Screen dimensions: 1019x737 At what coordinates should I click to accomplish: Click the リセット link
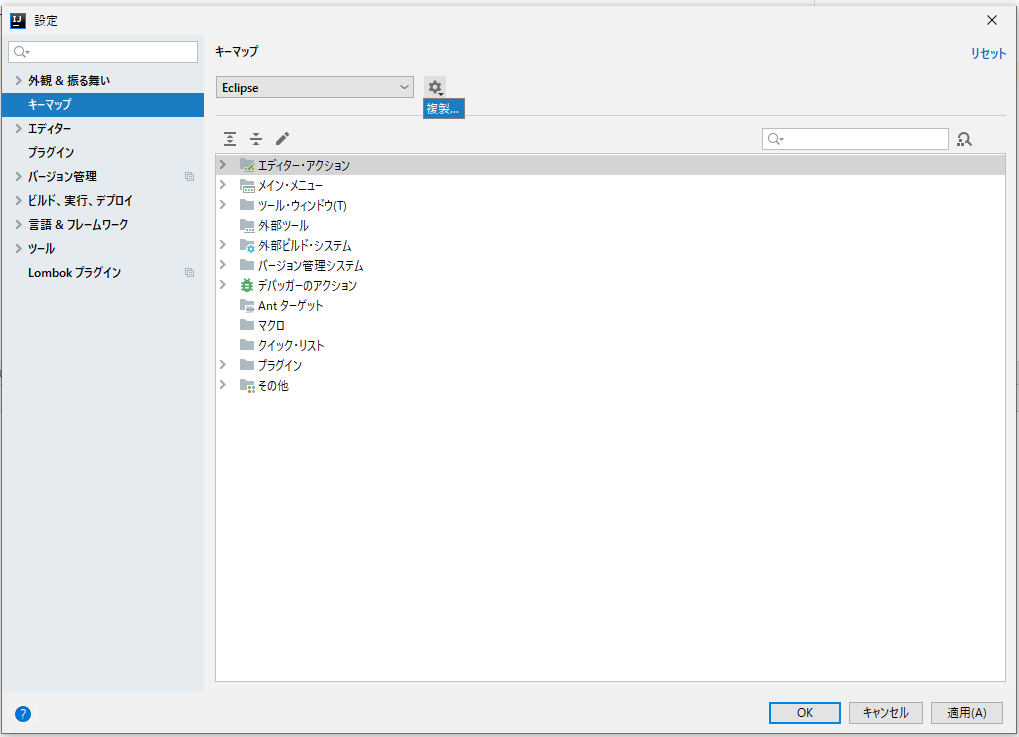pos(988,53)
